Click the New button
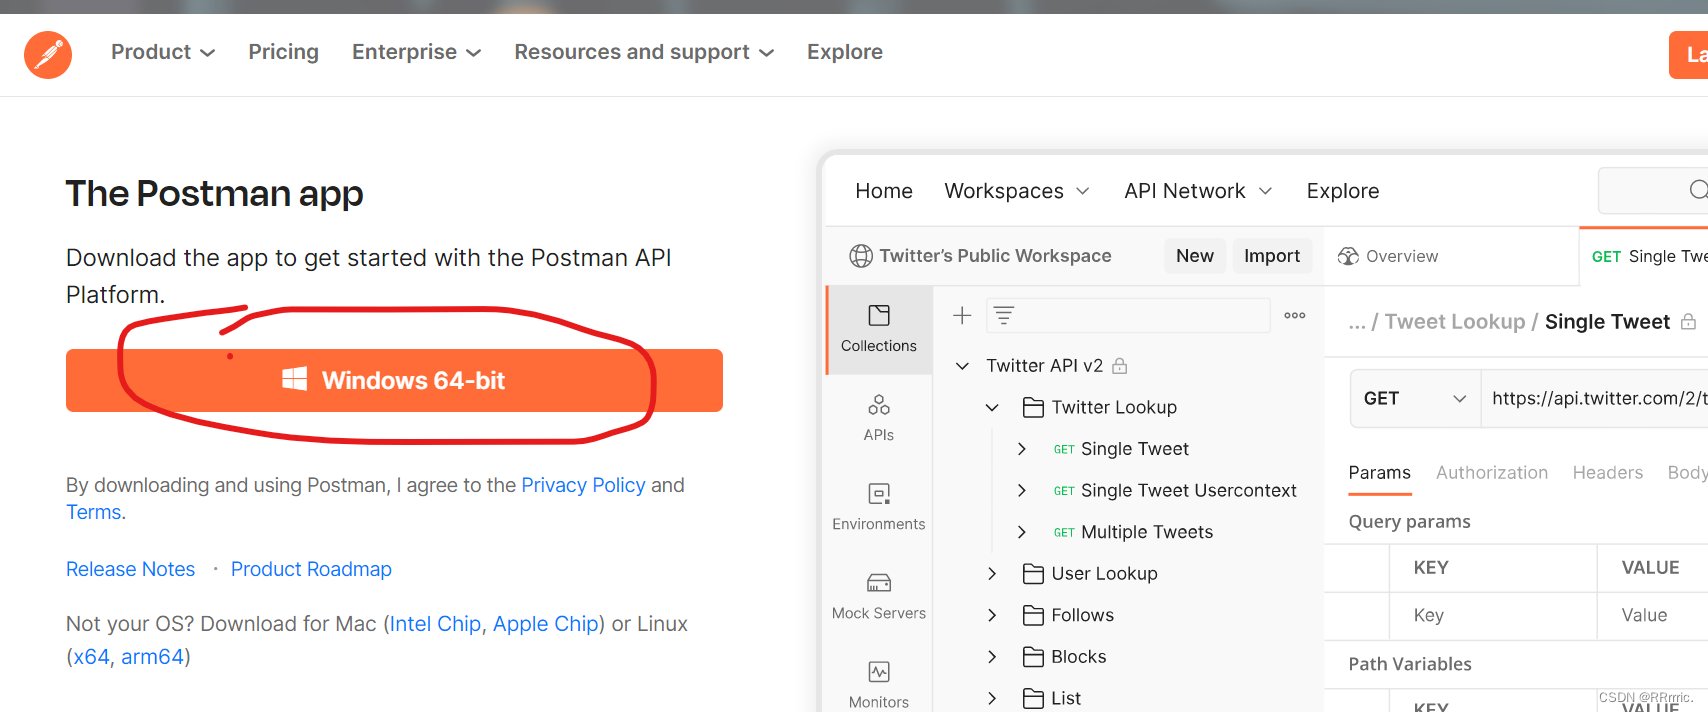Screen dimensions: 1708x712 click(1195, 256)
